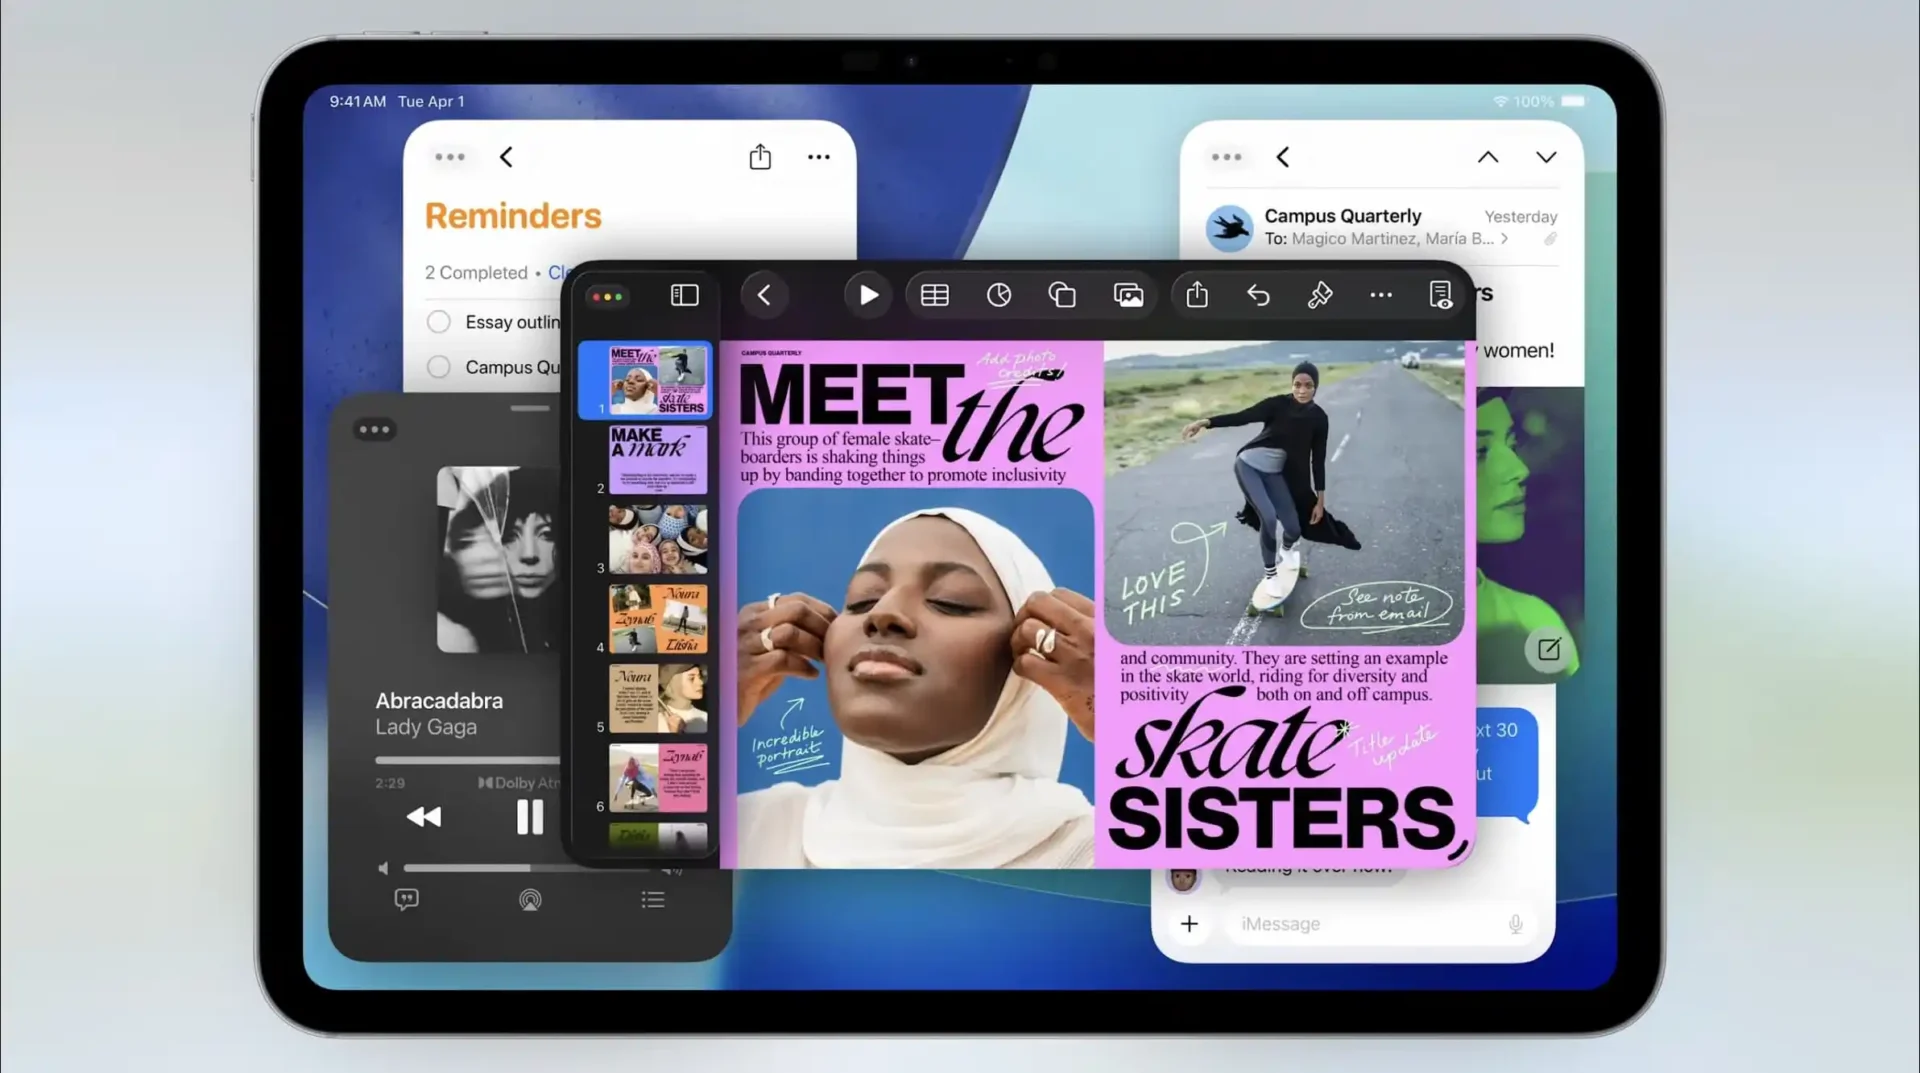Seek on the song progress bar
Viewport: 1920px width, 1073px height.
click(x=466, y=760)
